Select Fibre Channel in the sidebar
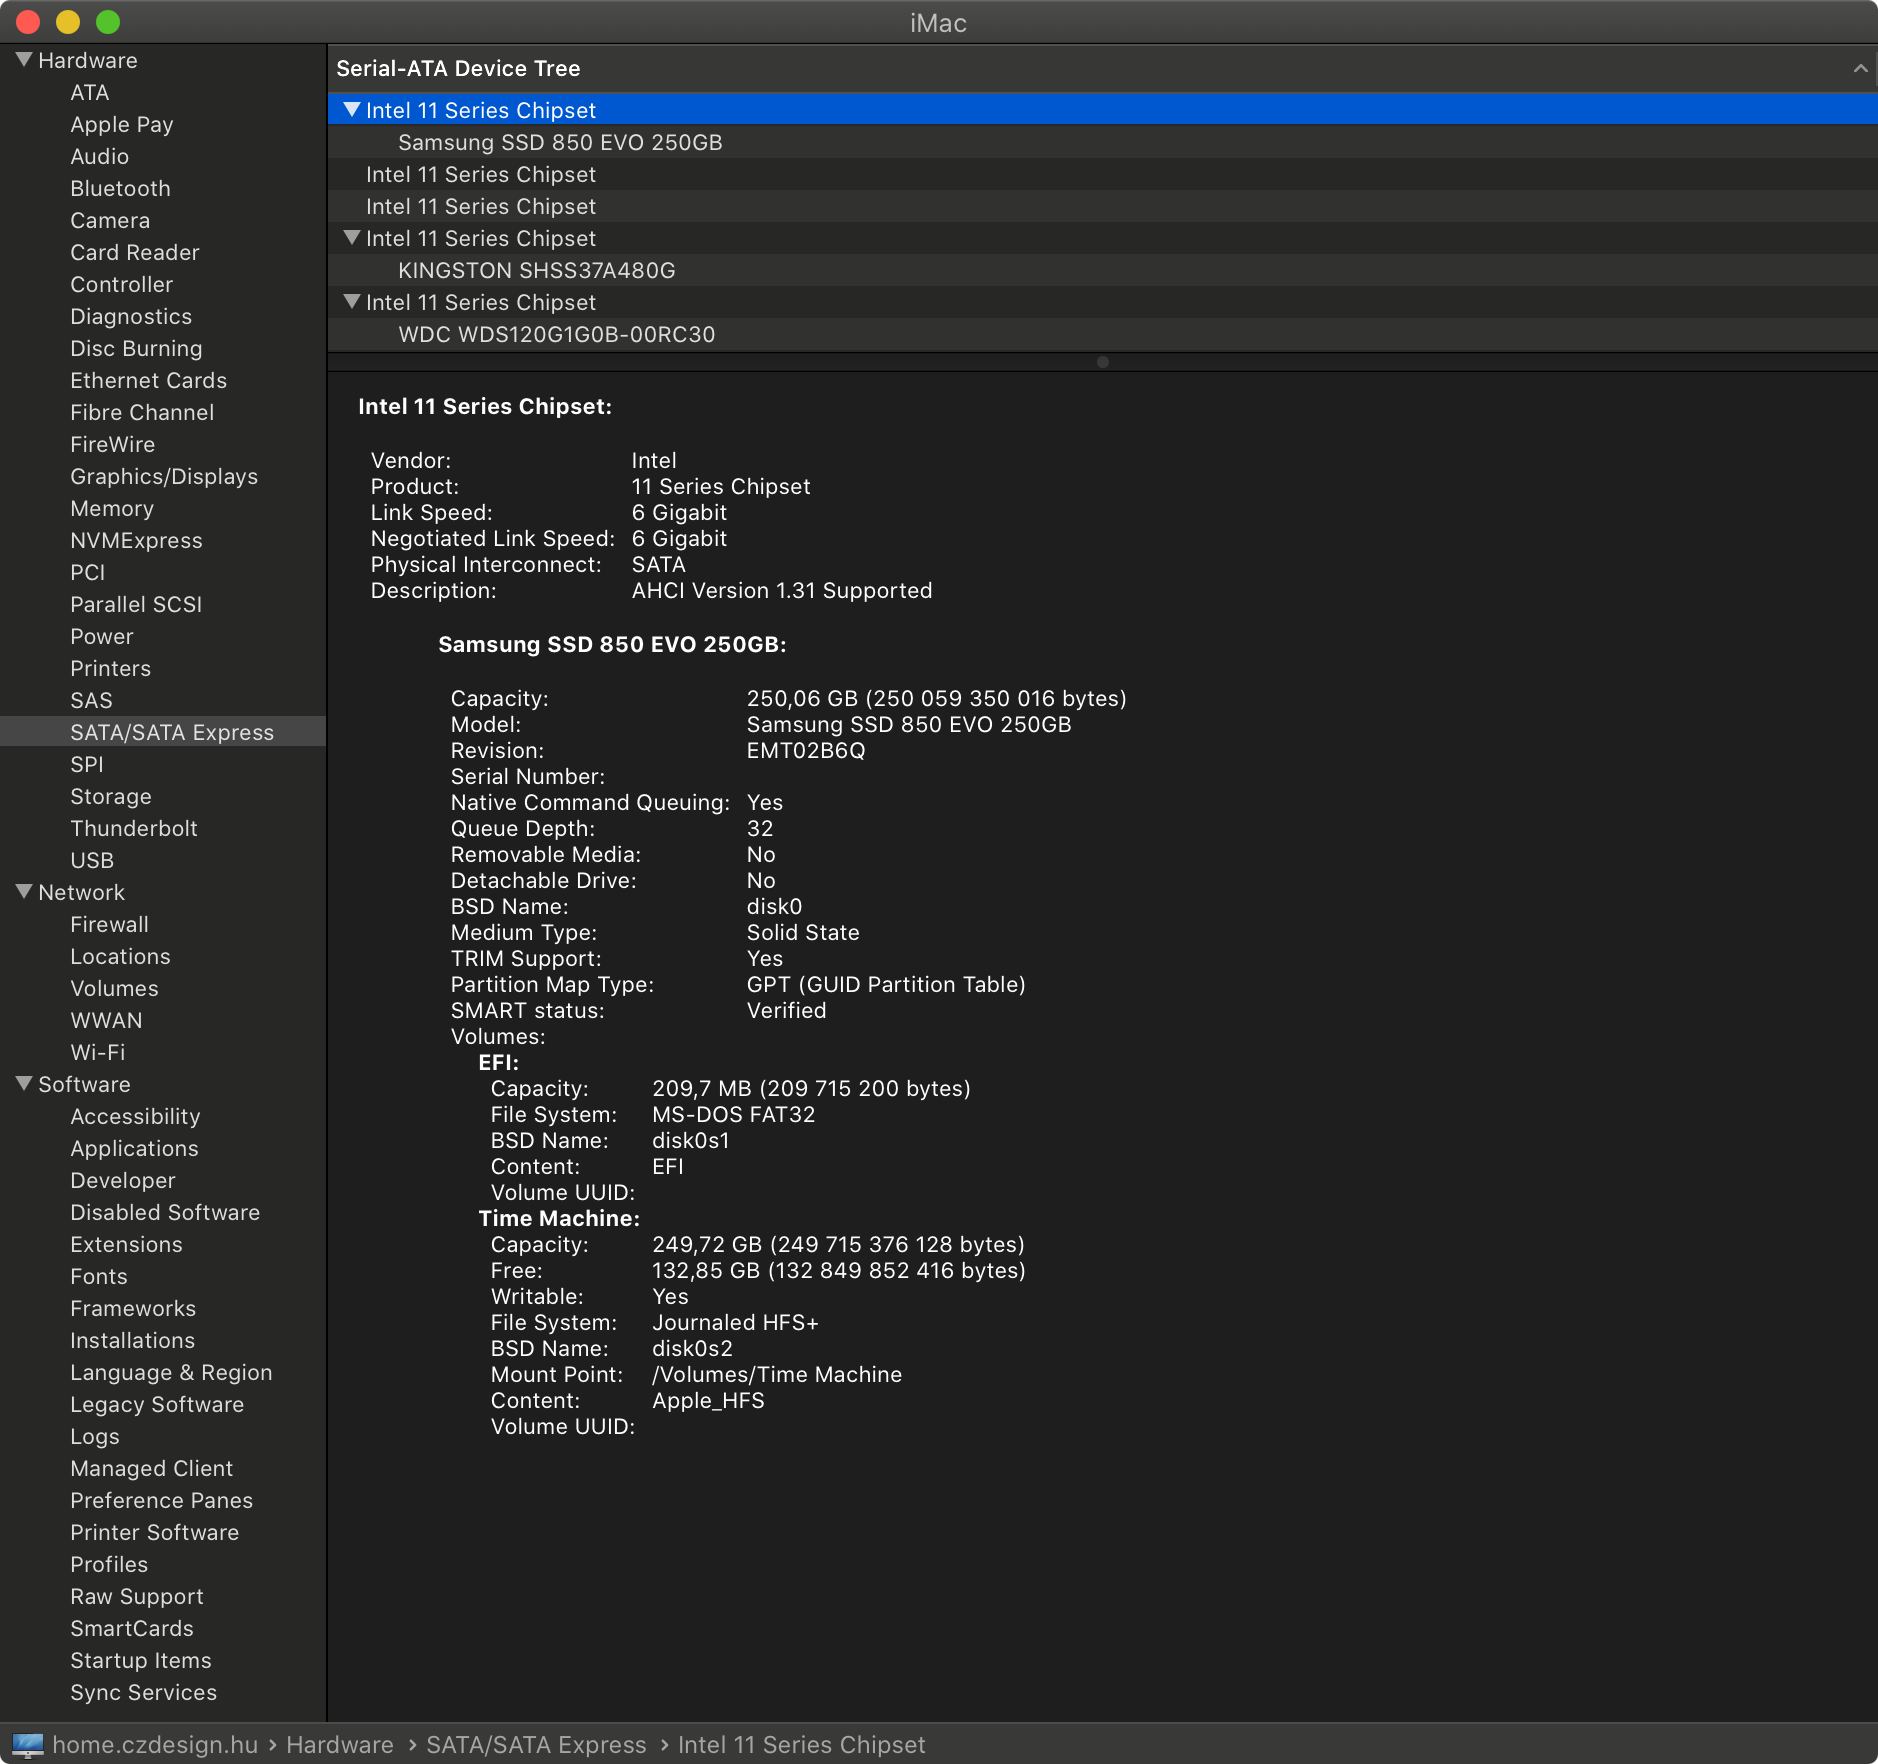 [142, 412]
